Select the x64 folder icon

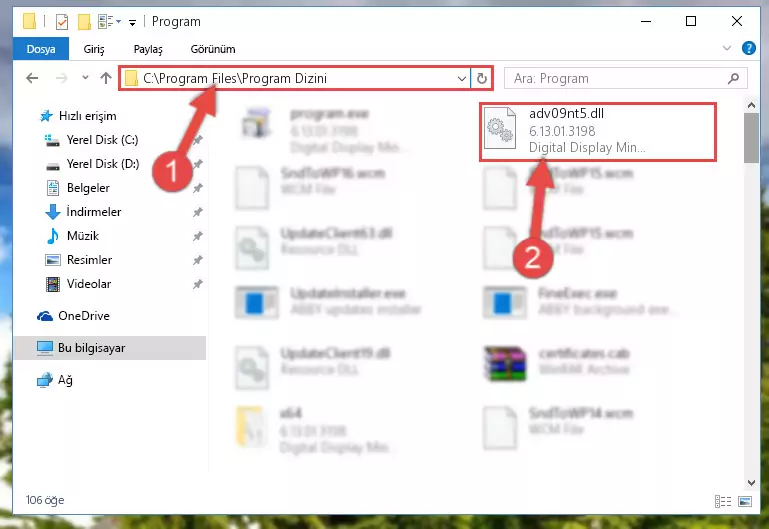[x=251, y=426]
